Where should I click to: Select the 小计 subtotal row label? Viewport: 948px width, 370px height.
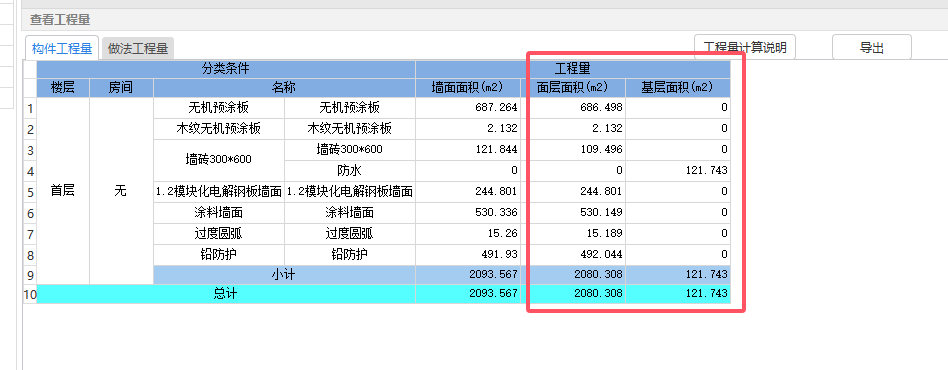point(284,274)
